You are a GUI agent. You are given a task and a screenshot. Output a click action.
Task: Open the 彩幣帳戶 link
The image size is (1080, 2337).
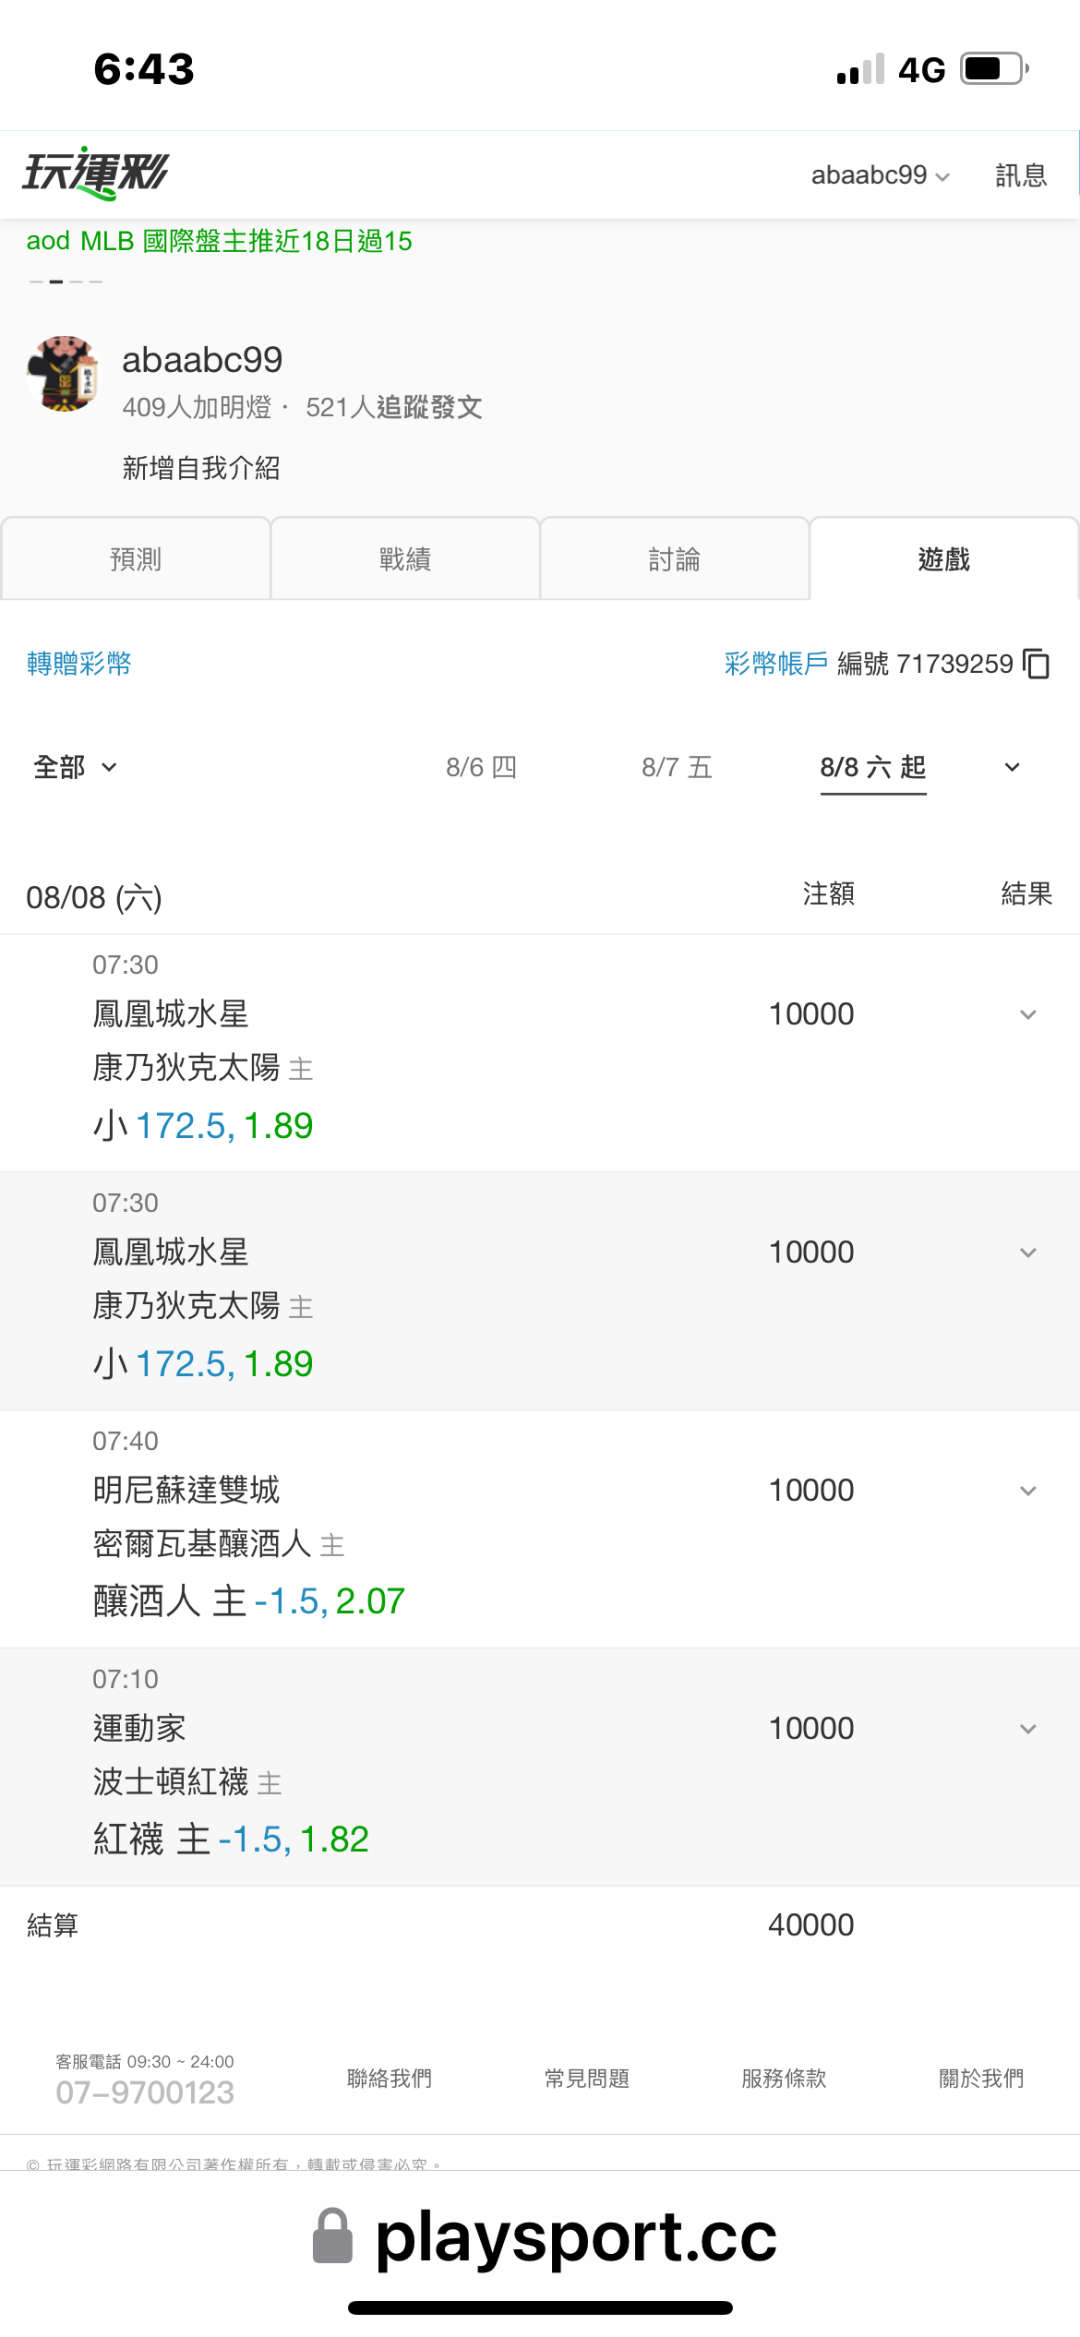[x=776, y=664]
